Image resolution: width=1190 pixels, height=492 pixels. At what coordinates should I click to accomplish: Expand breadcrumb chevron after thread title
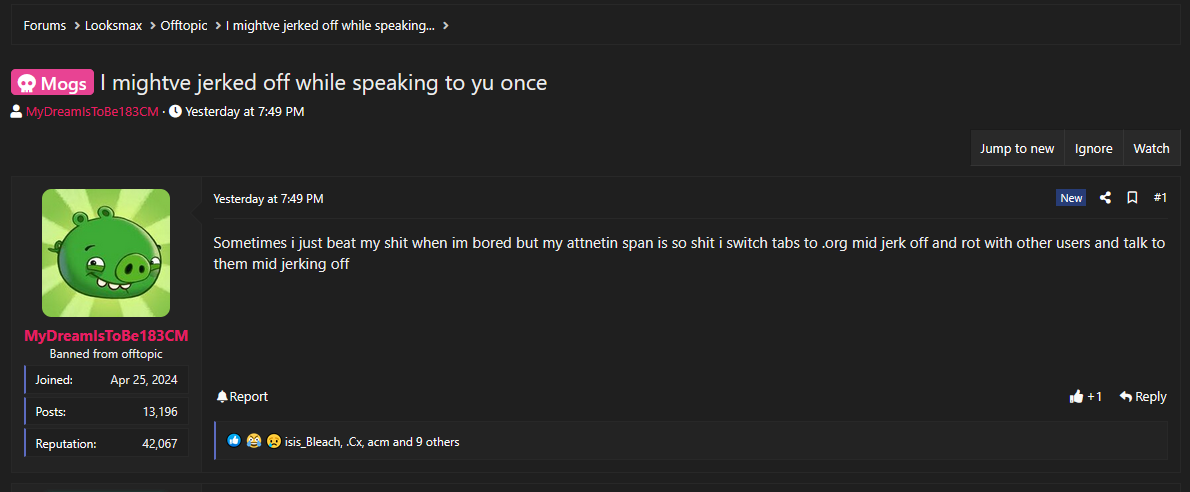445,25
